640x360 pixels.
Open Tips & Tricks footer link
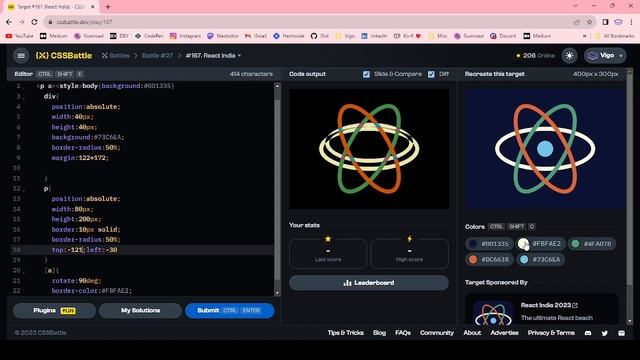345,333
